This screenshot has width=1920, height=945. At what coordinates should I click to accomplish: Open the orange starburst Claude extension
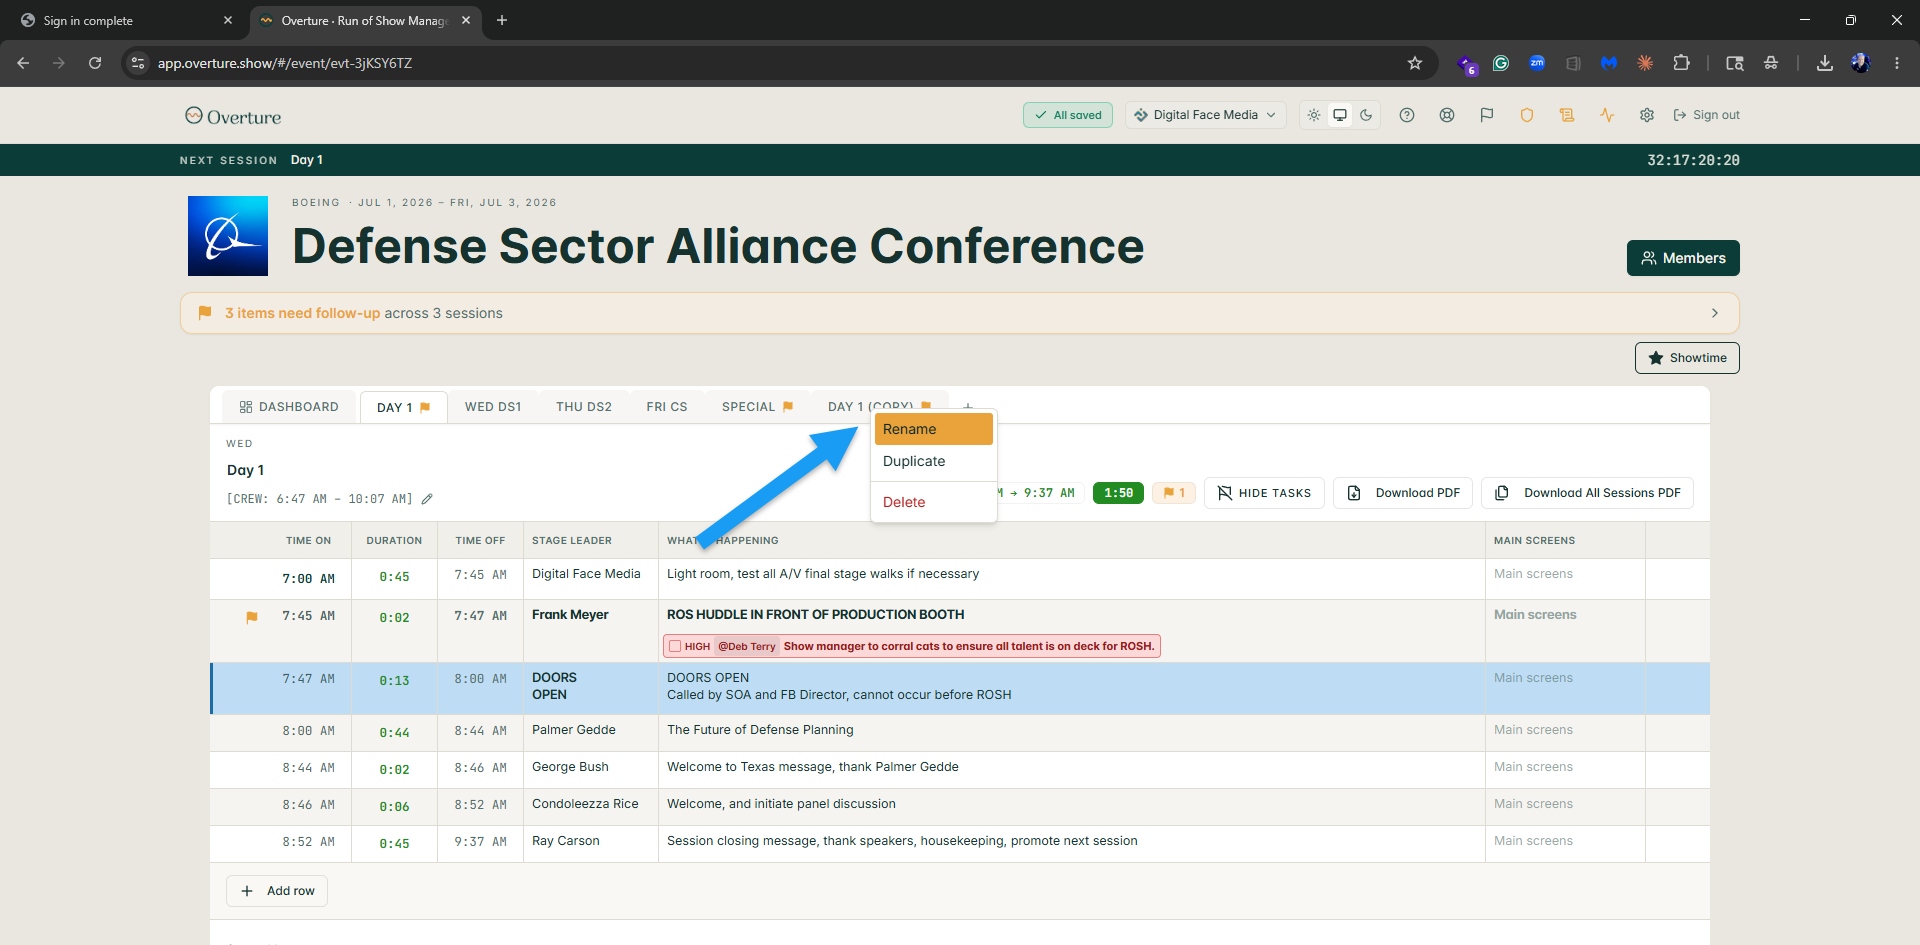[x=1645, y=63]
